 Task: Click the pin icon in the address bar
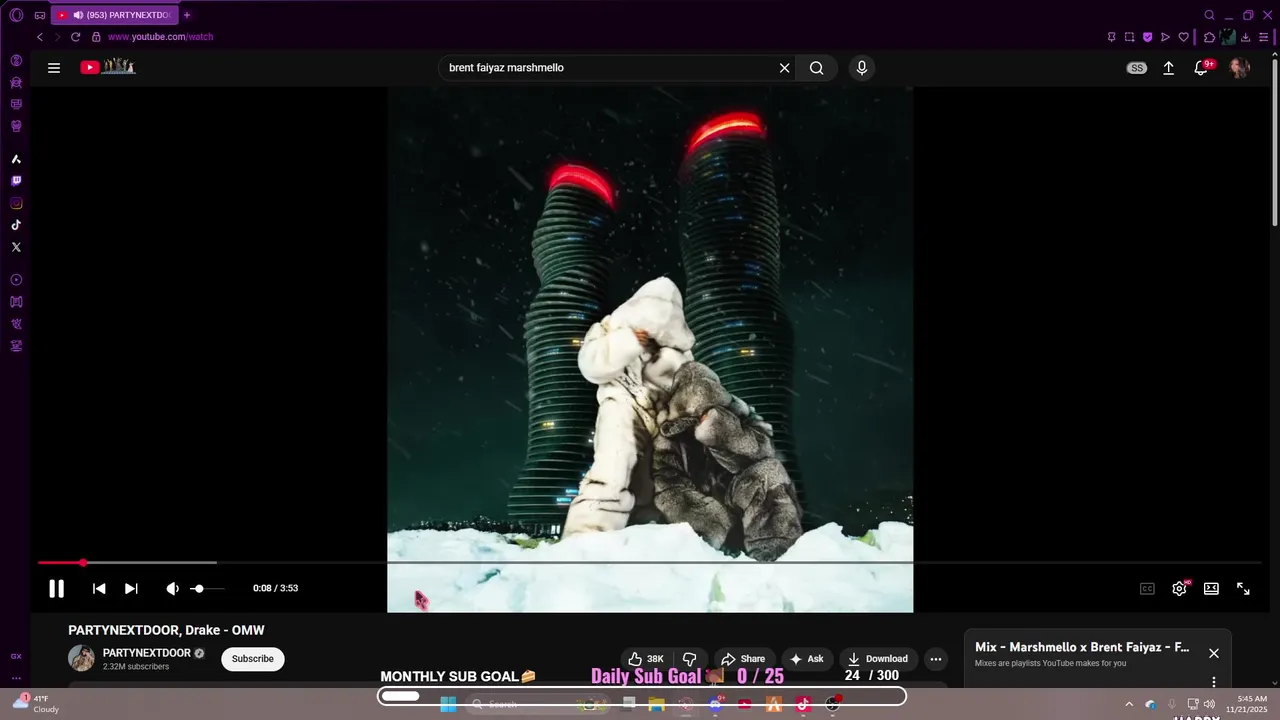tap(1111, 37)
